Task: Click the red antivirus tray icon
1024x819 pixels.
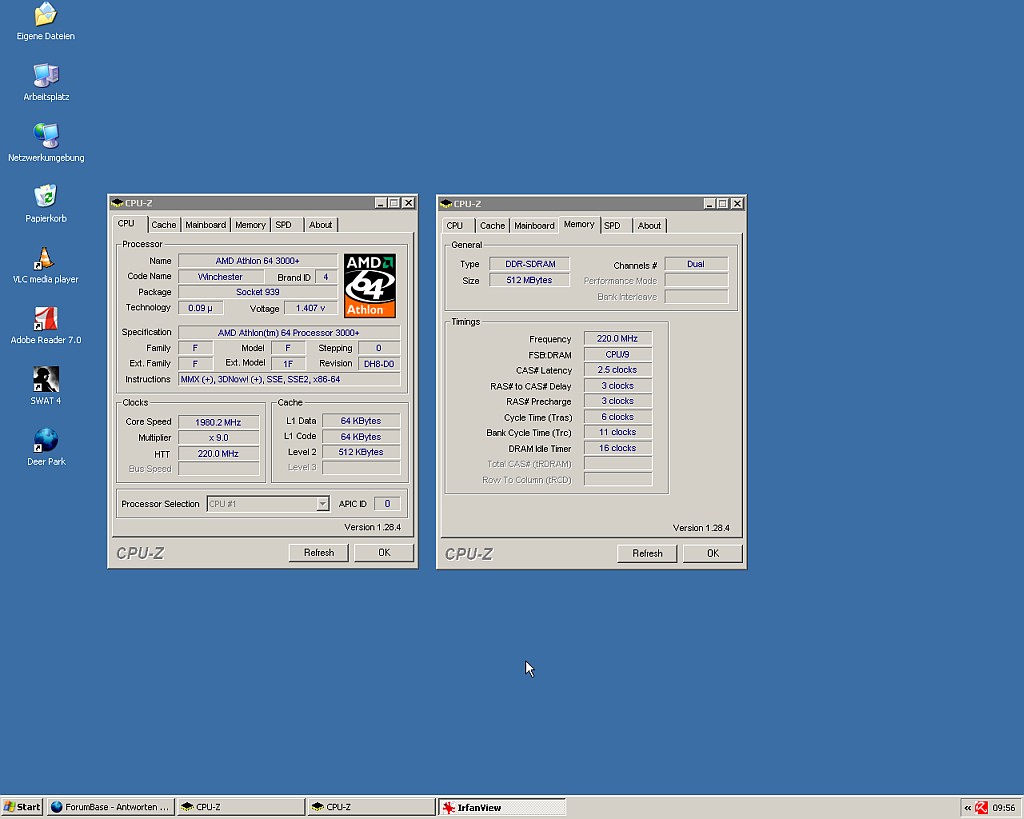Action: coord(981,807)
